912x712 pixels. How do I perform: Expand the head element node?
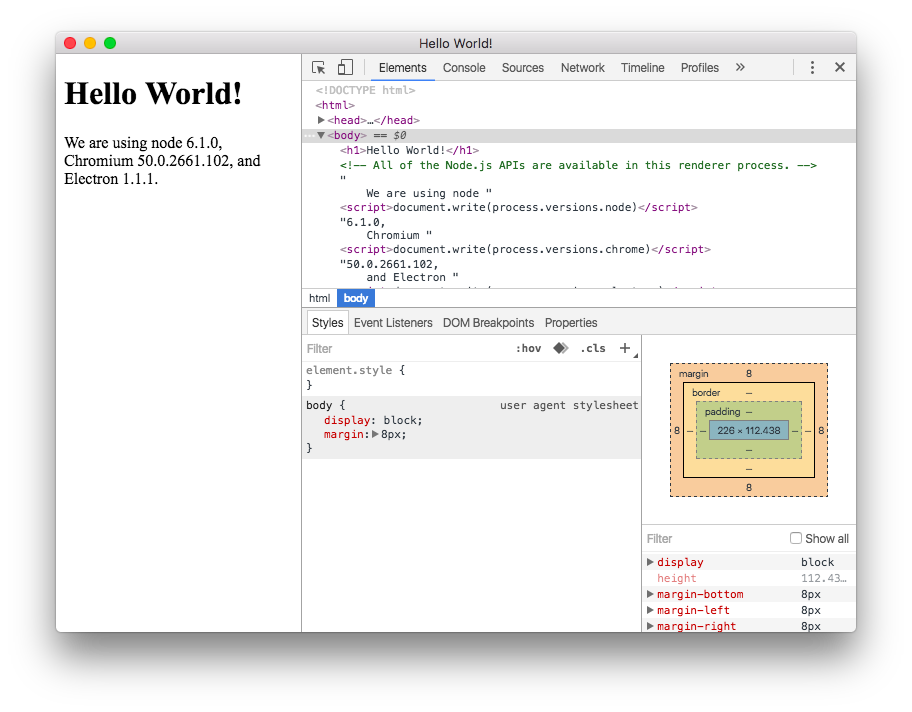tap(321, 120)
